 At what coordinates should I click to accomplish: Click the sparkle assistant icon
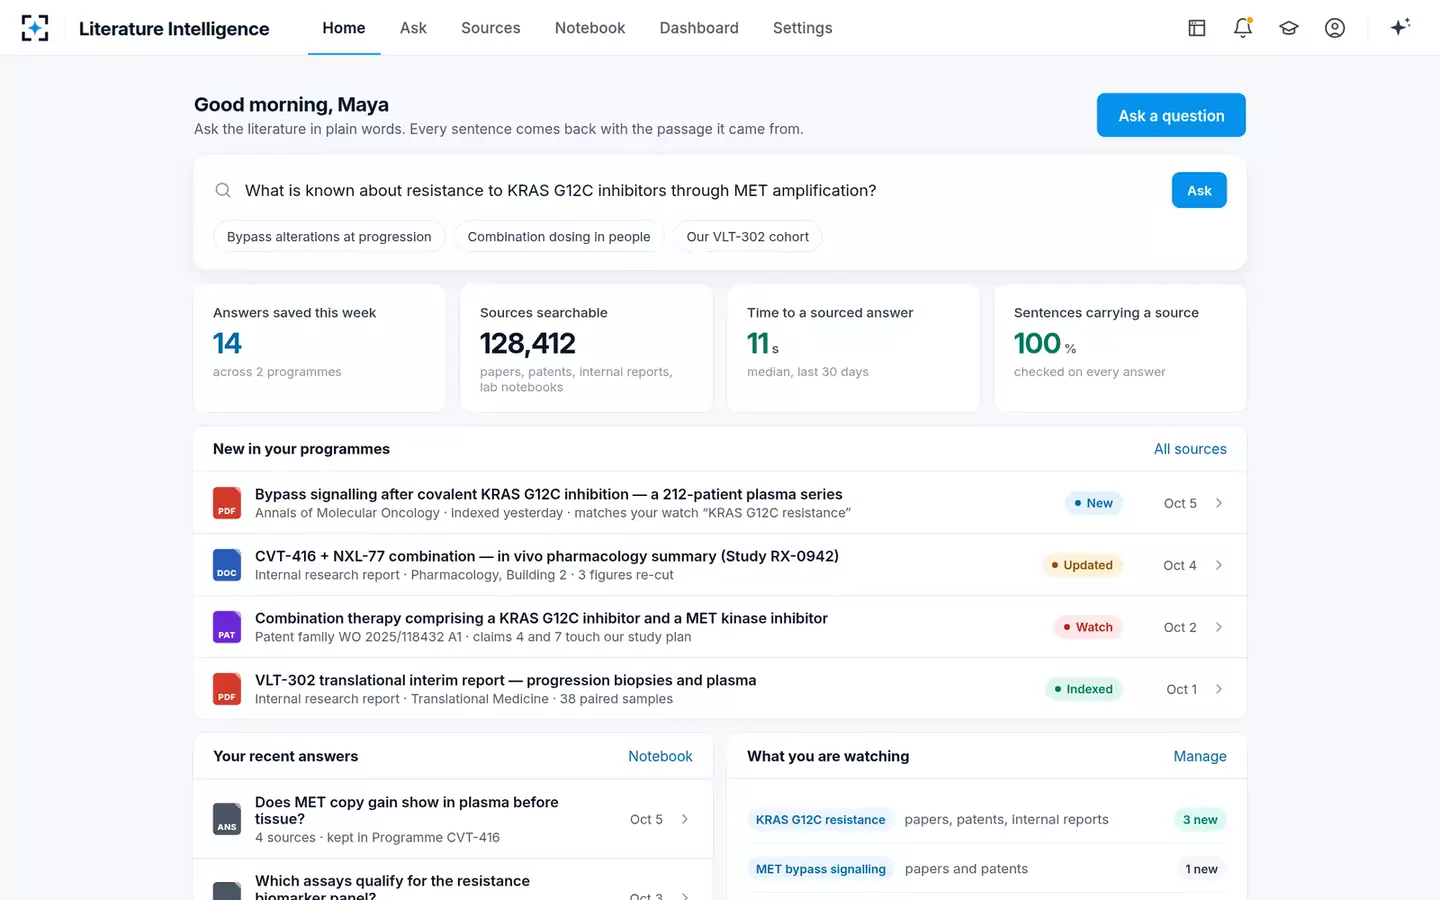1400,27
